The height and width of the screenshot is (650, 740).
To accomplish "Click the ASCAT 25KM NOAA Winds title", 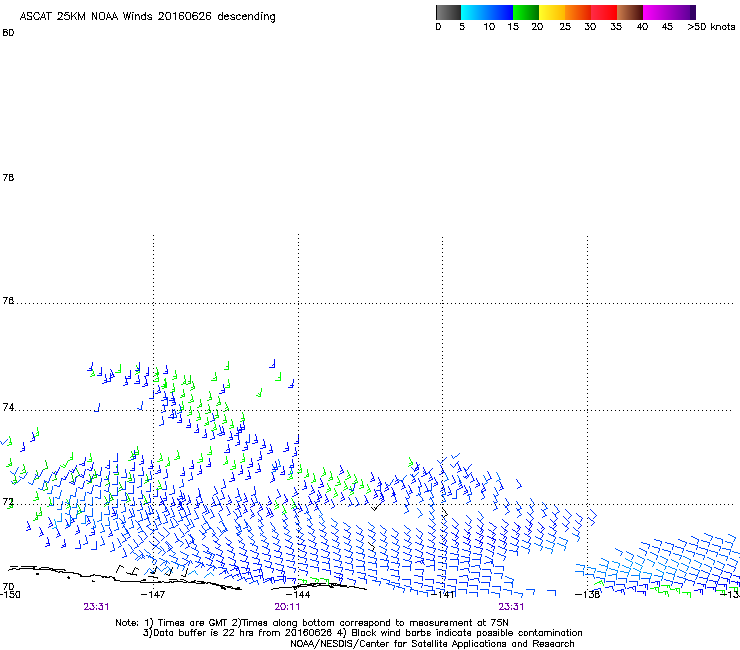I will click(x=148, y=17).
